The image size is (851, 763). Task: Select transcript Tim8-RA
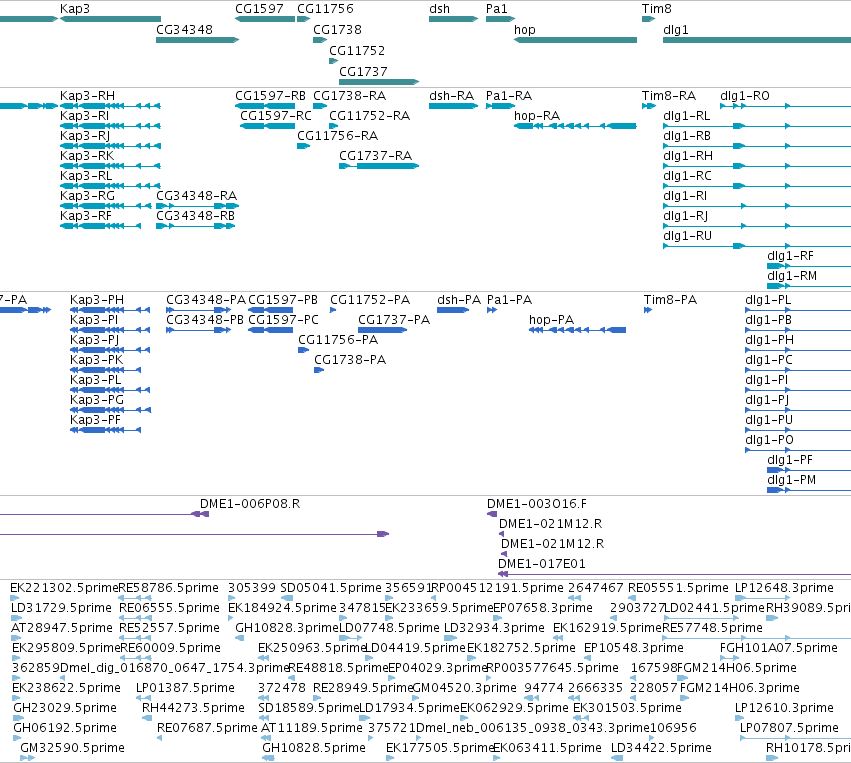tap(649, 106)
